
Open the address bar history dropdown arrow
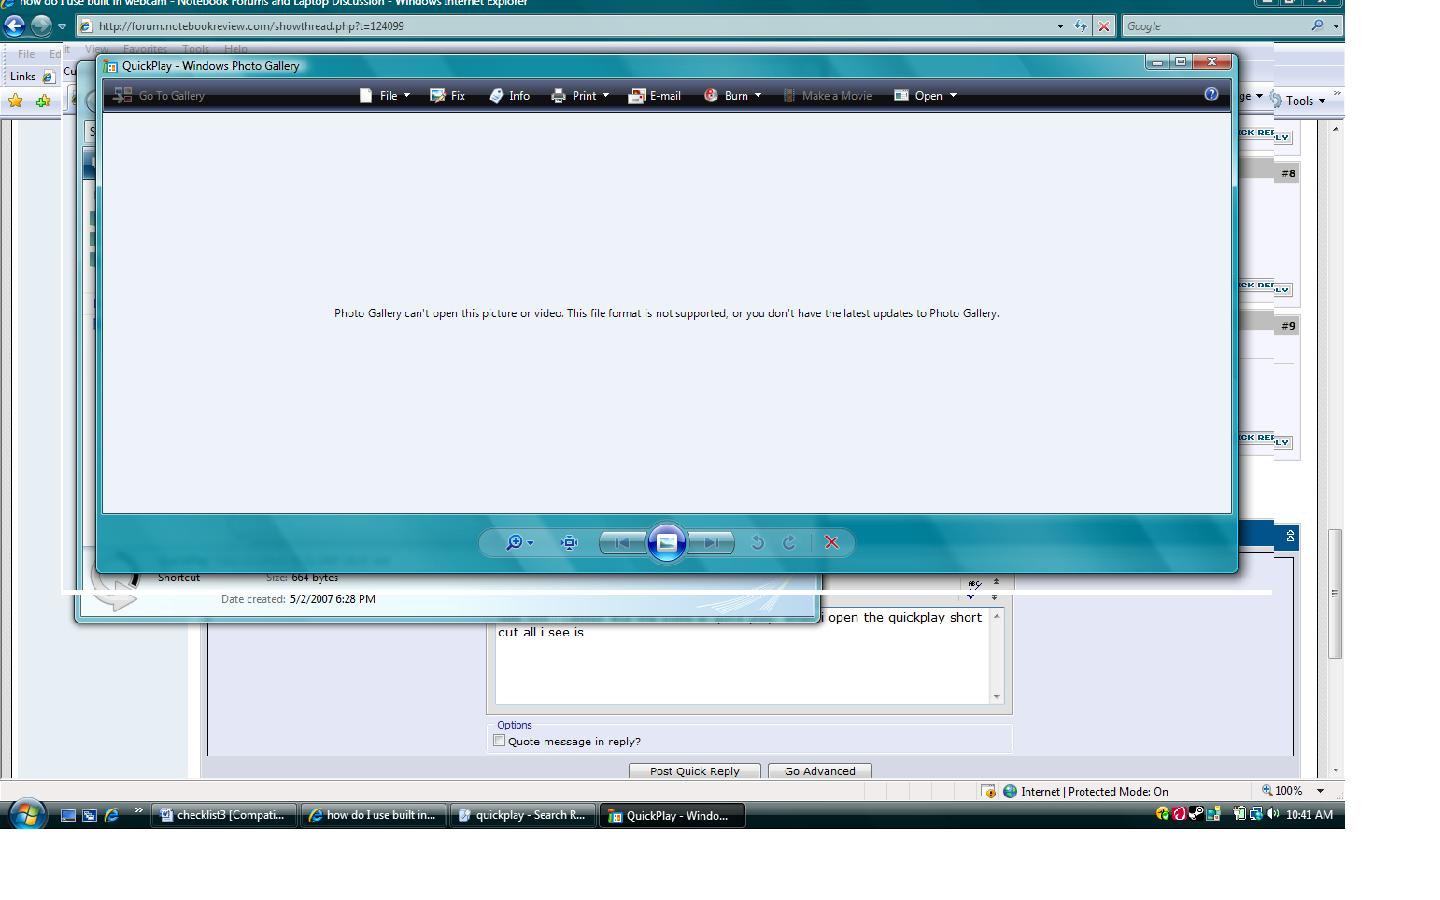tap(1060, 26)
